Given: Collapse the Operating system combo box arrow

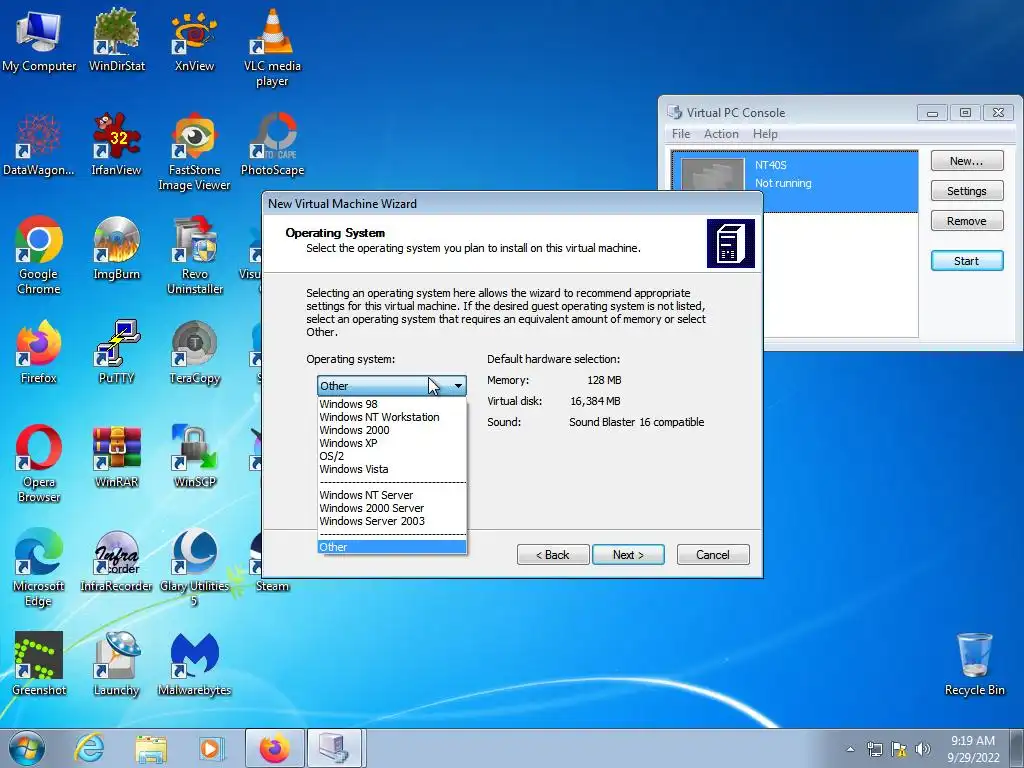Looking at the screenshot, I should pyautogui.click(x=458, y=386).
